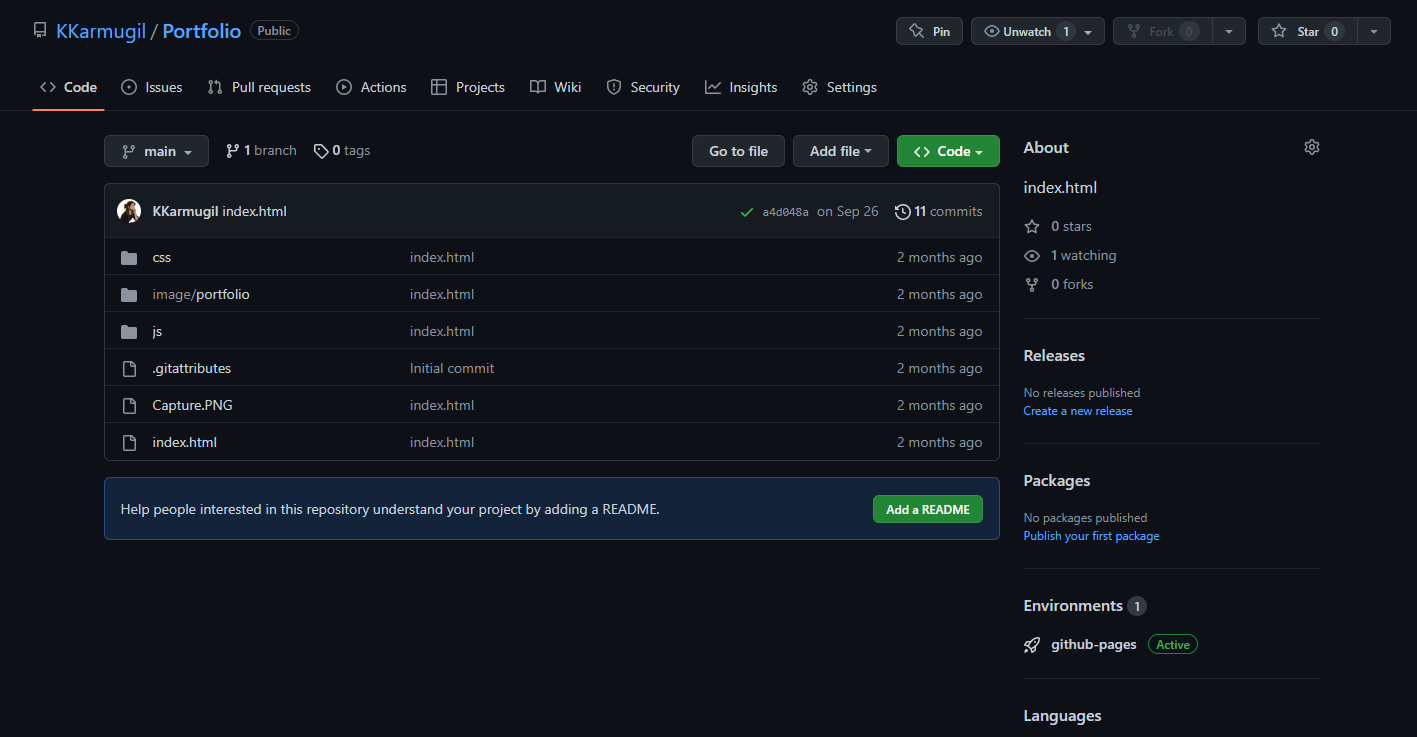The image size is (1417, 737).
Task: Click the branch icon beside 1 branch
Action: click(x=233, y=151)
